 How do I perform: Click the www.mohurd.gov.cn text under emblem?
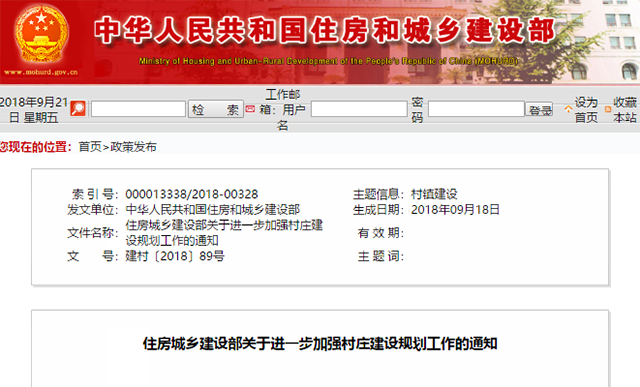(41, 72)
